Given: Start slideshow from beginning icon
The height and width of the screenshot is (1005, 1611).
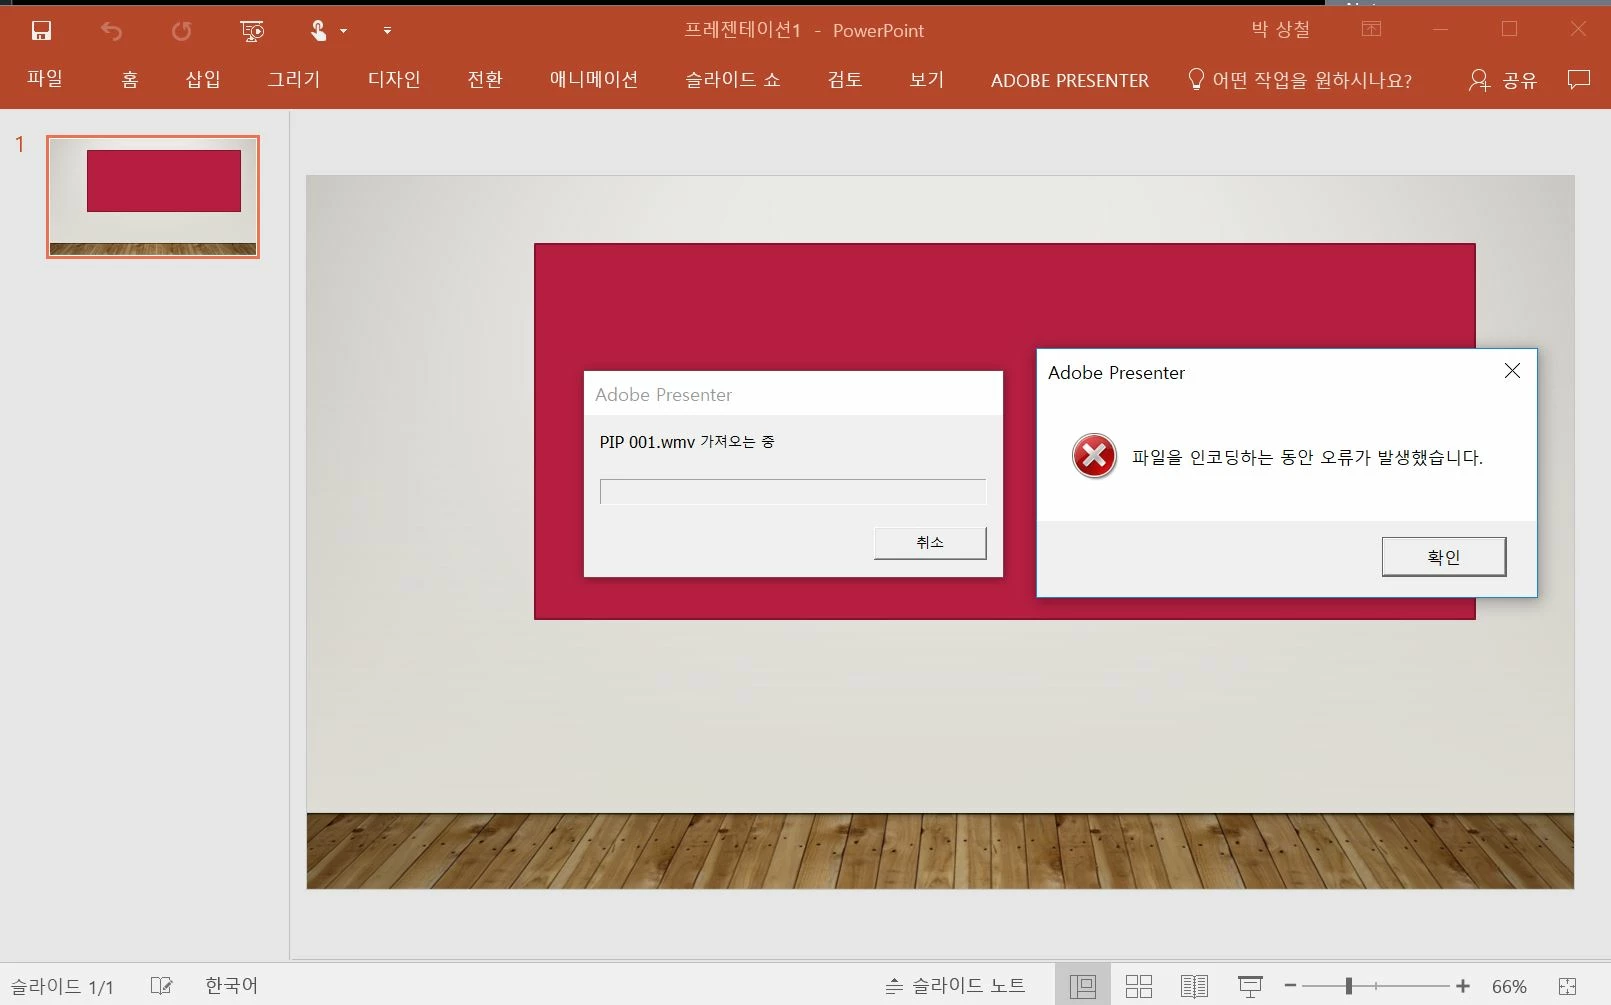Looking at the screenshot, I should click(252, 31).
